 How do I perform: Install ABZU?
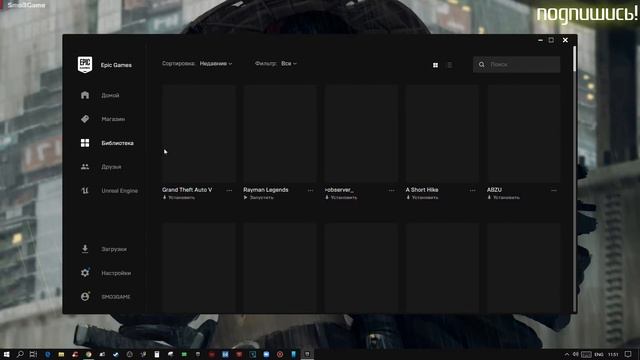[503, 198]
